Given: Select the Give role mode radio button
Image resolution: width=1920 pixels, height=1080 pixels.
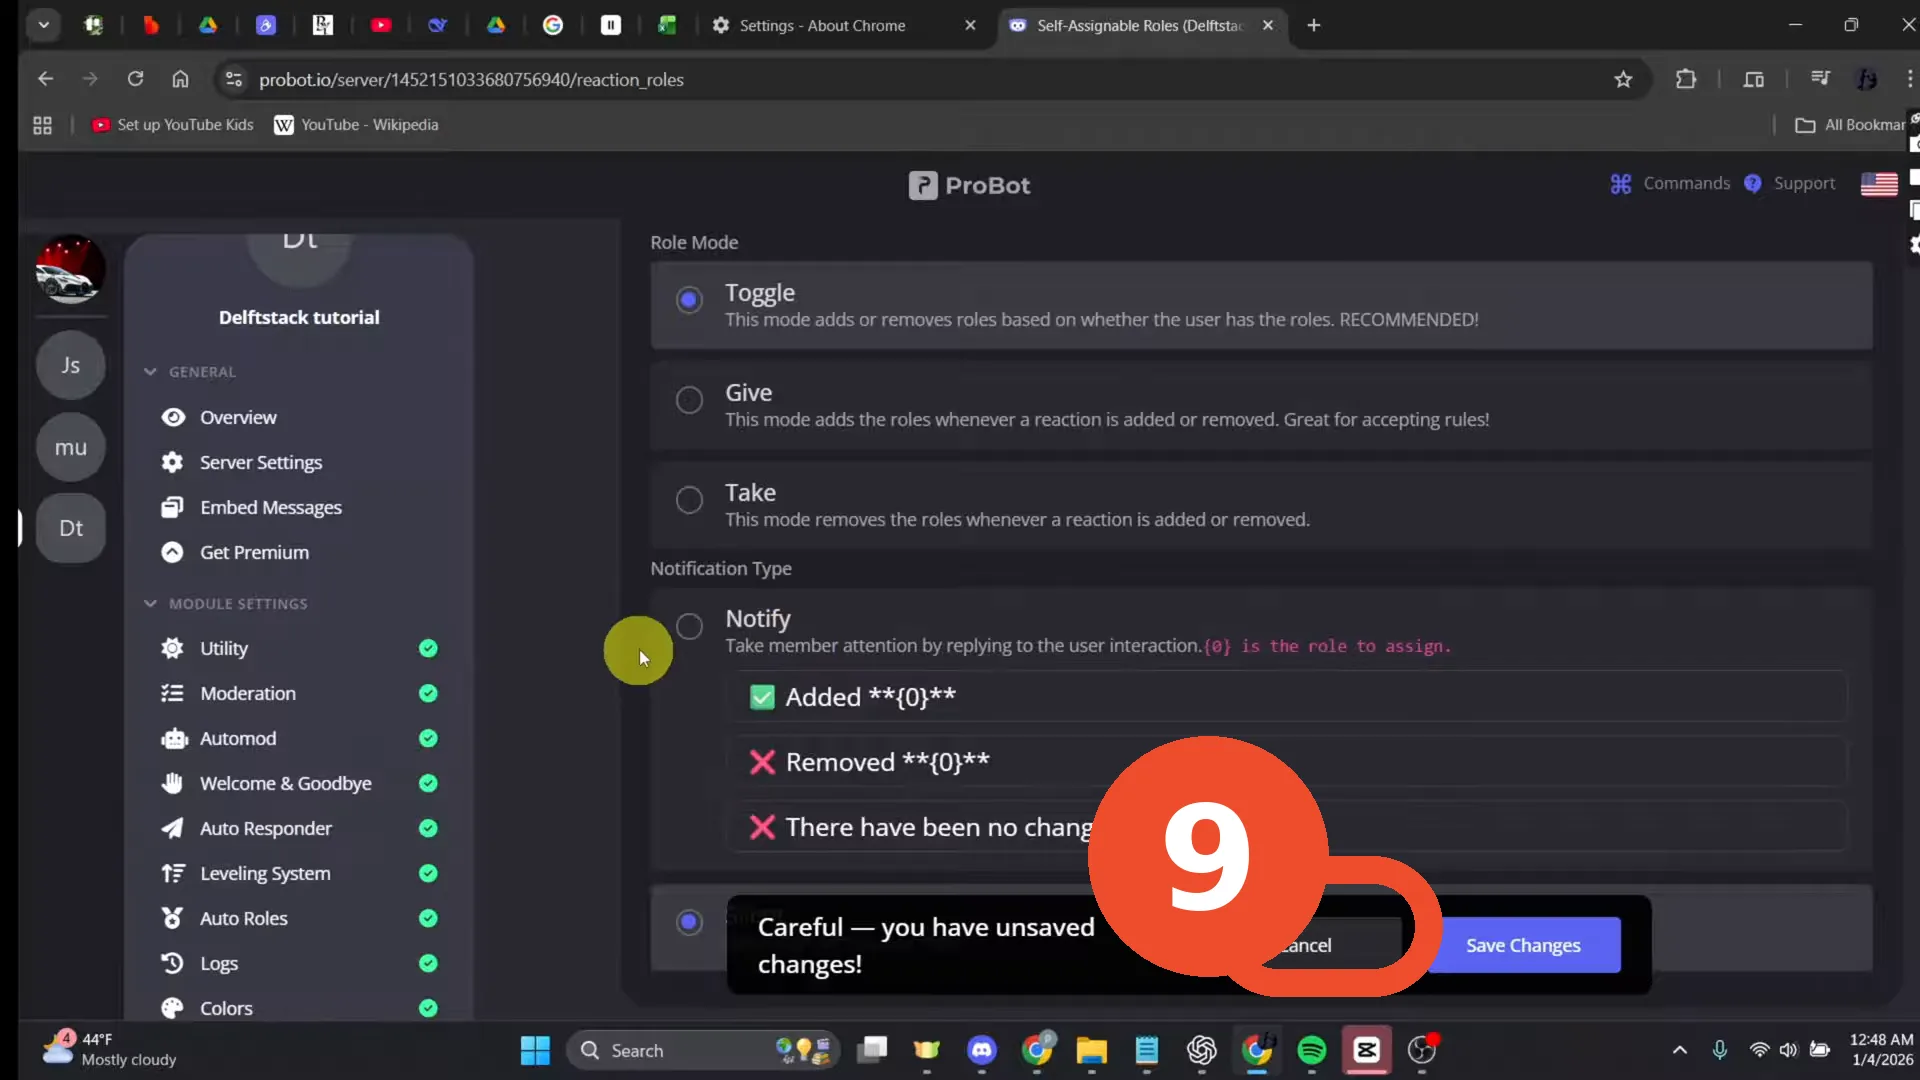Looking at the screenshot, I should point(689,399).
